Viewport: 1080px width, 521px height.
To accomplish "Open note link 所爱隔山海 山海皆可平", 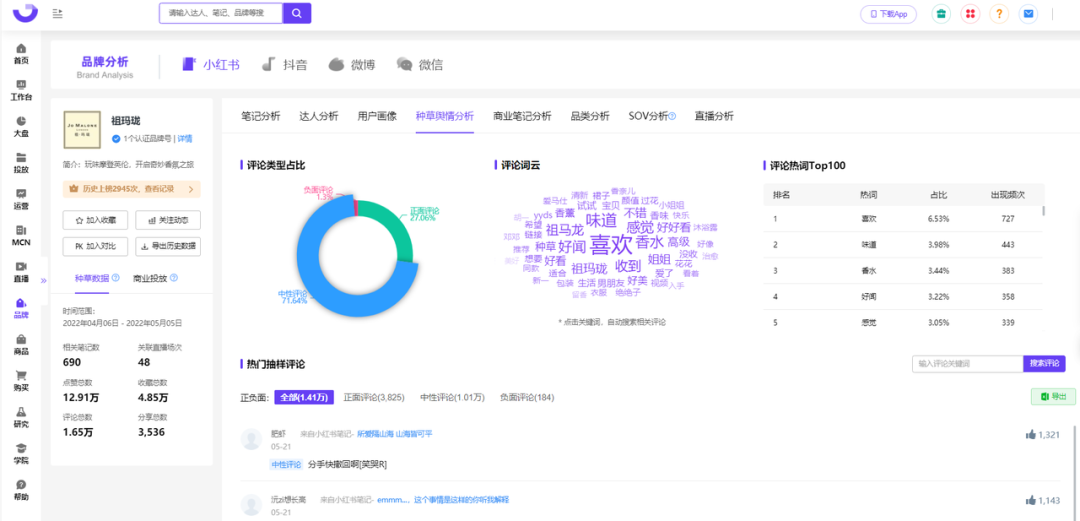I will click(x=394, y=434).
